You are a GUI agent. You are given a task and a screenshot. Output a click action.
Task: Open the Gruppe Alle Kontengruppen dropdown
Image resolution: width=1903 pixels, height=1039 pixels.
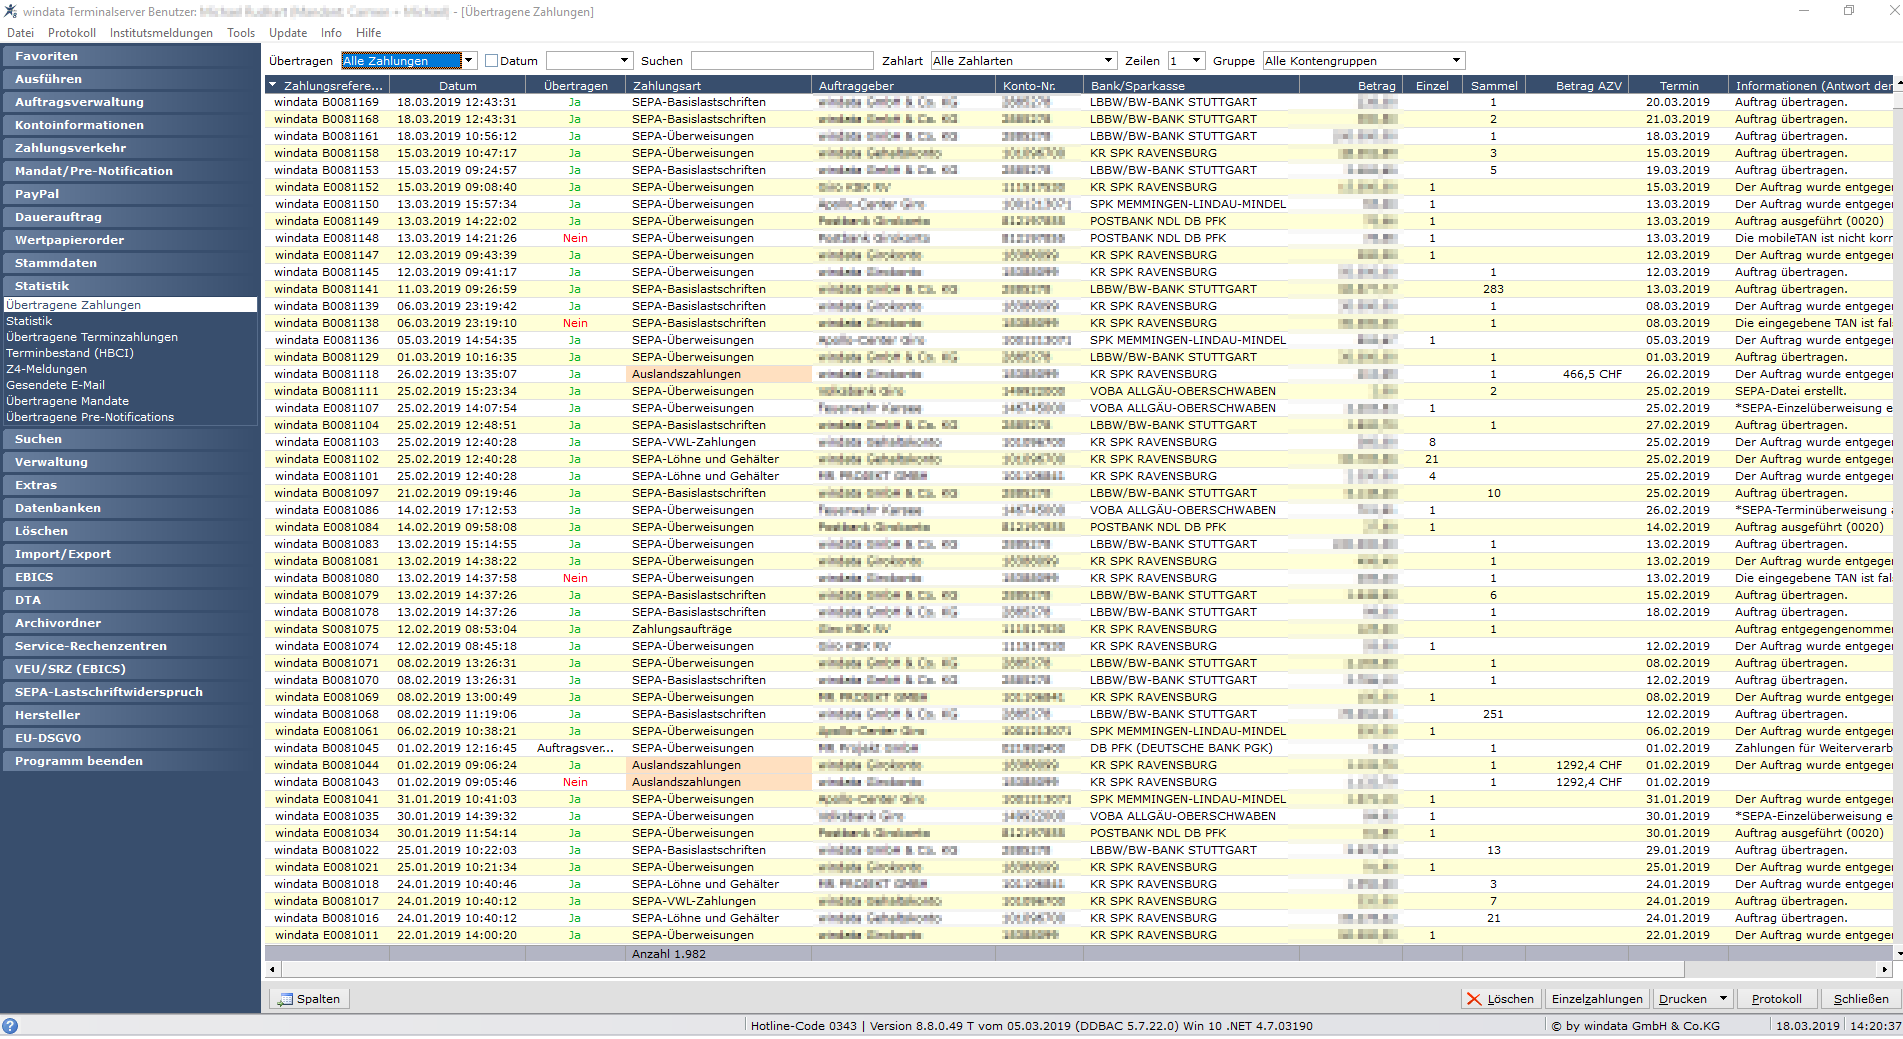[1456, 61]
